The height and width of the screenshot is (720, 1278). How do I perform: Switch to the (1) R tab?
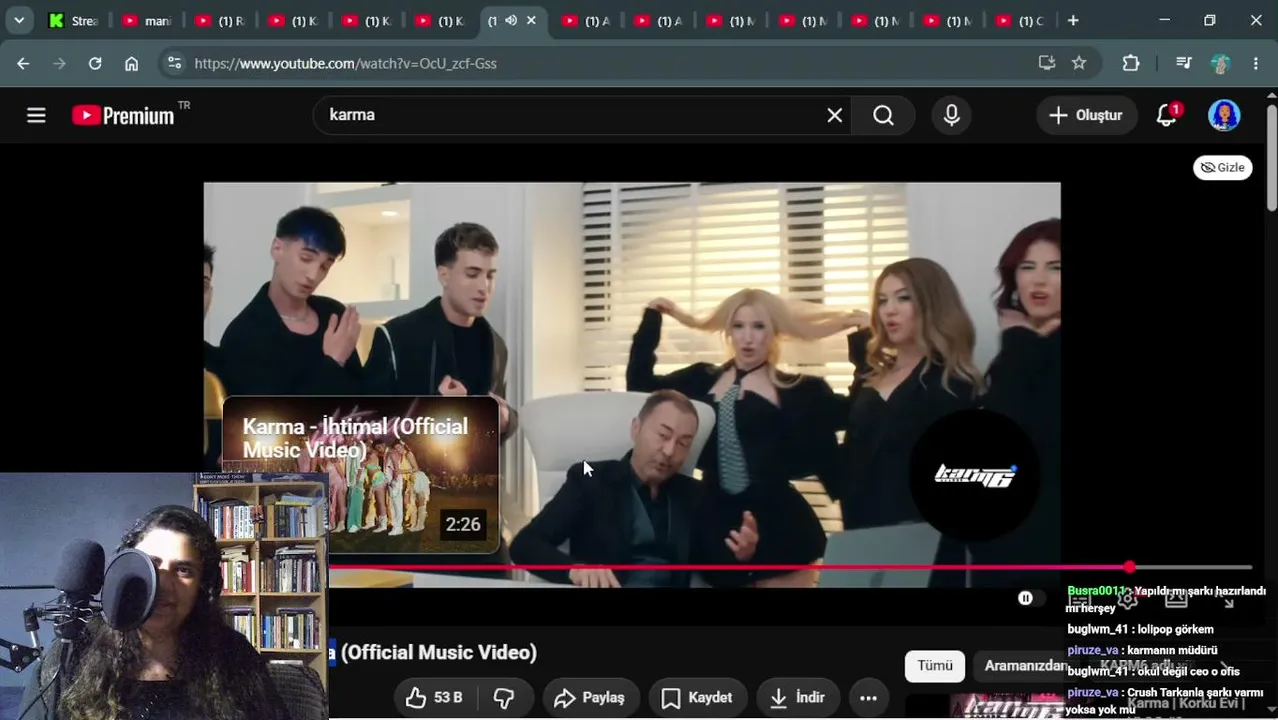[220, 20]
